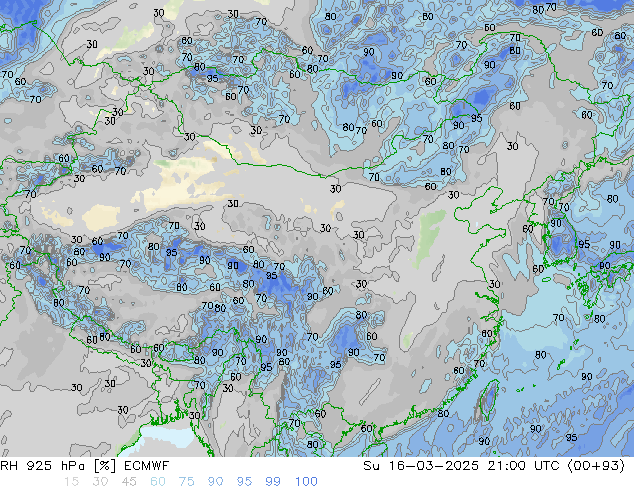Click the light blue legend value 60
The image size is (634, 490).
[x=158, y=482]
